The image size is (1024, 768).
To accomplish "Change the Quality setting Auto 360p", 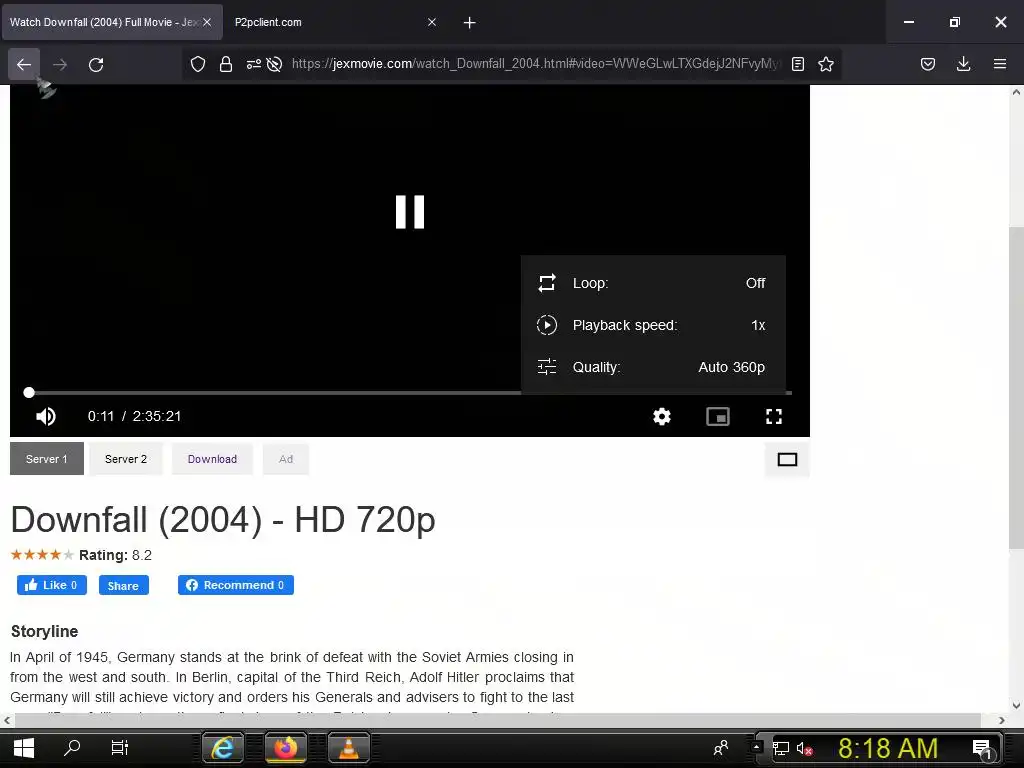I will point(652,367).
